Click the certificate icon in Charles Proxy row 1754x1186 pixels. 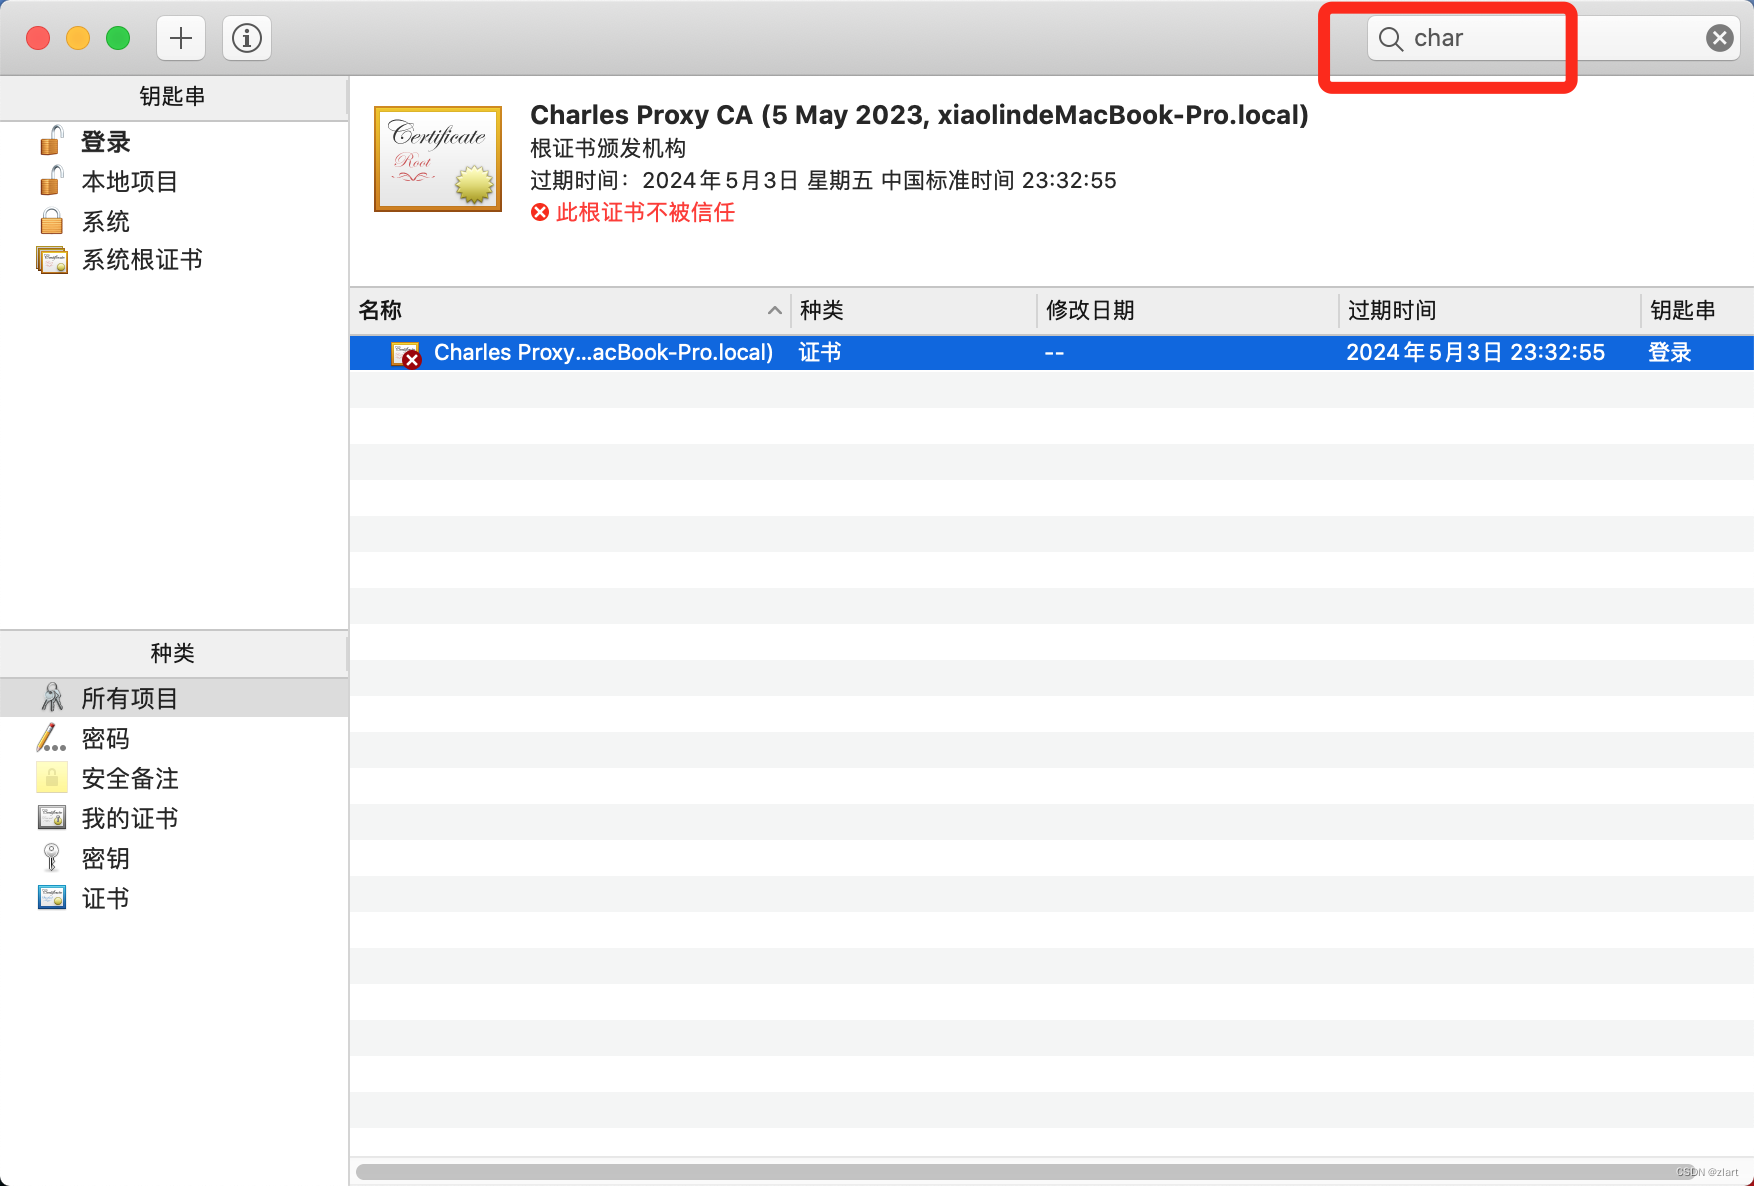click(406, 354)
